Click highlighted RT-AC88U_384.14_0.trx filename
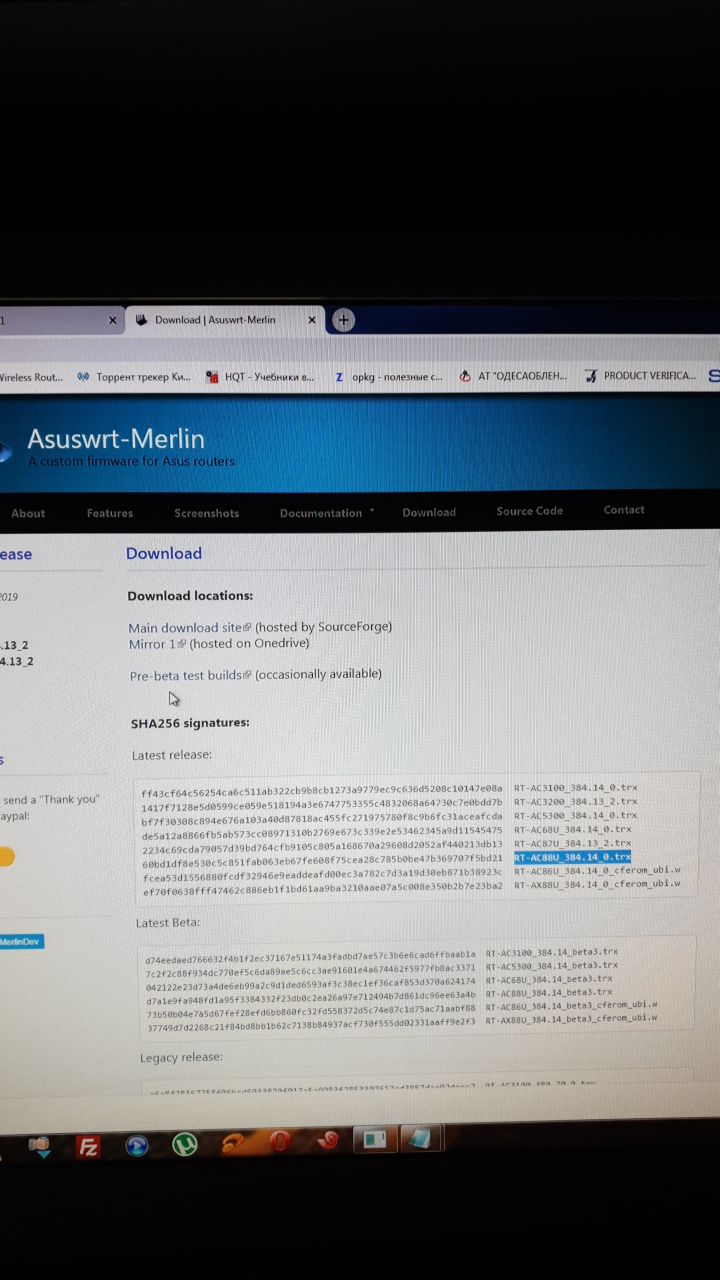720x1280 pixels. 573,857
